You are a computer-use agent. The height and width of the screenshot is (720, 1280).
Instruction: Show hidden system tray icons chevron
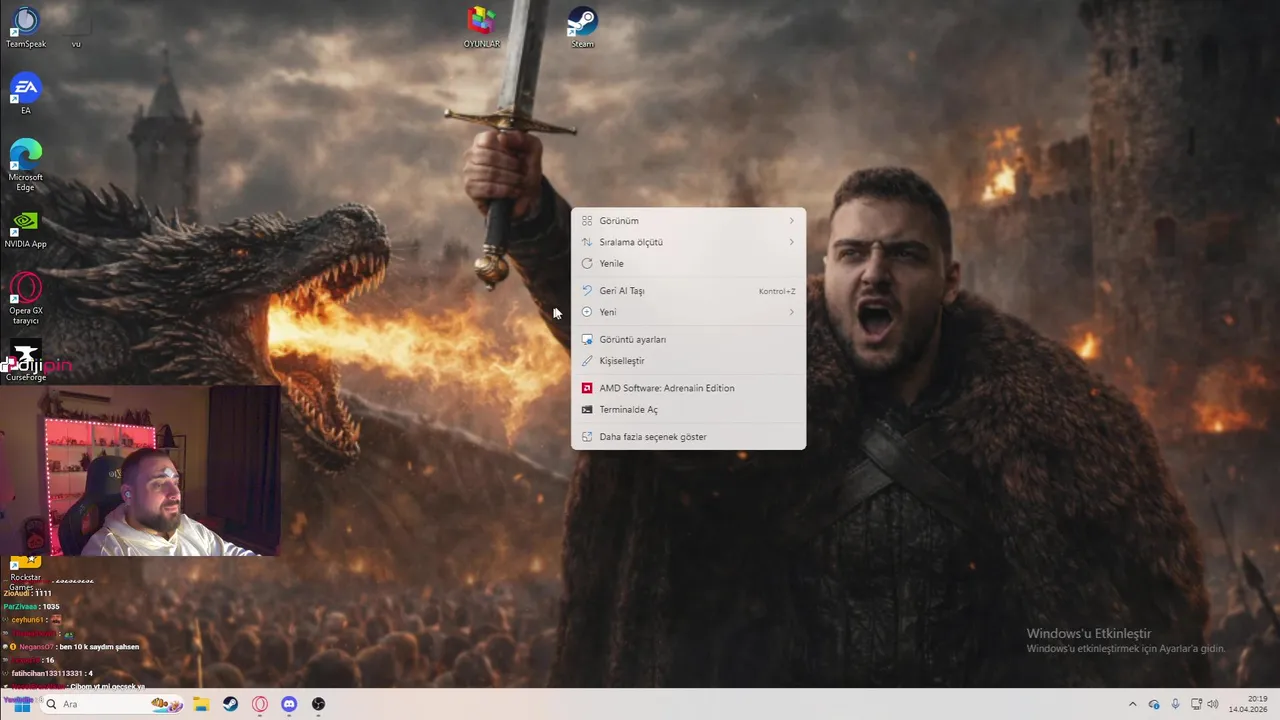coord(1132,704)
